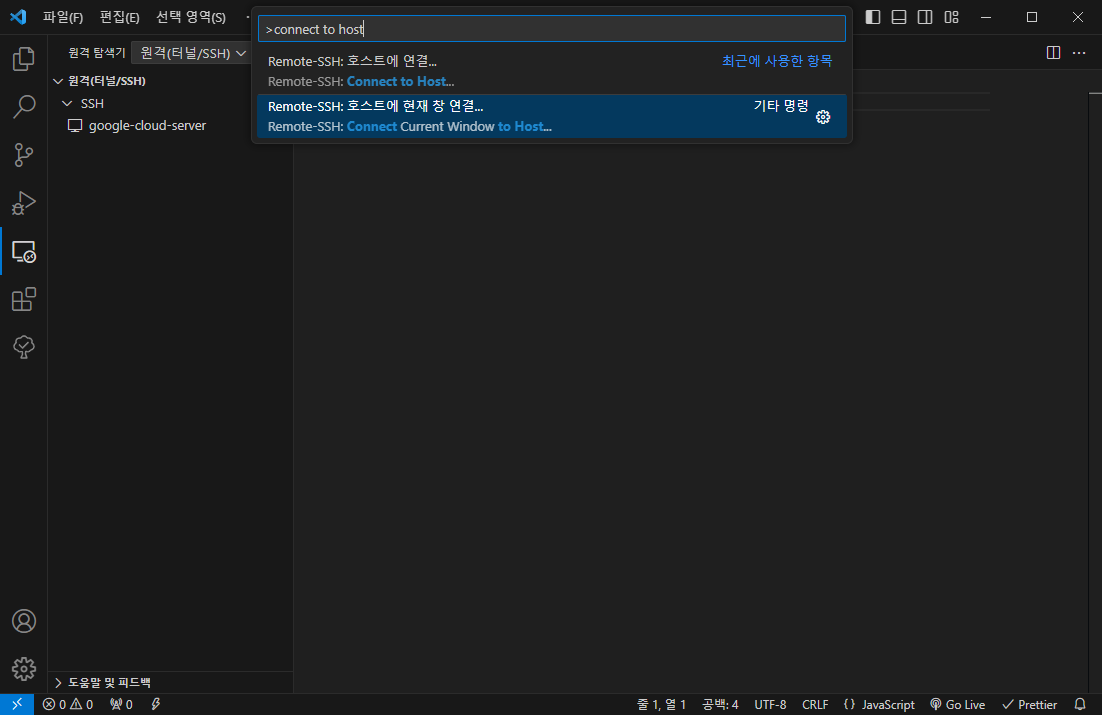
Task: Toggle bottom panel layout icon
Action: pos(899,17)
